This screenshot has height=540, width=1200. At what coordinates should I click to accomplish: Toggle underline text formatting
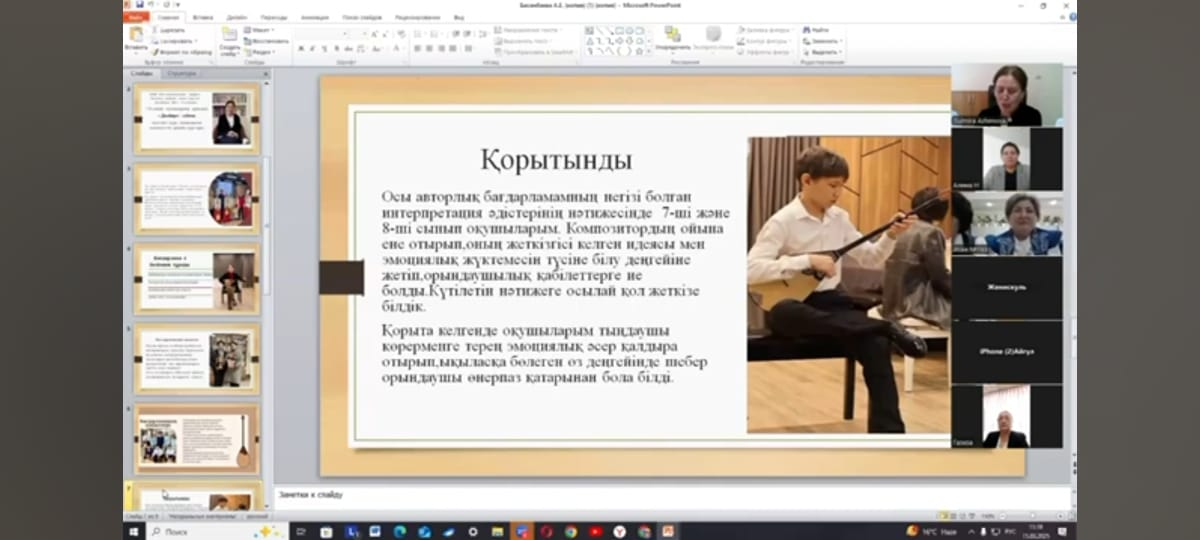[x=323, y=48]
